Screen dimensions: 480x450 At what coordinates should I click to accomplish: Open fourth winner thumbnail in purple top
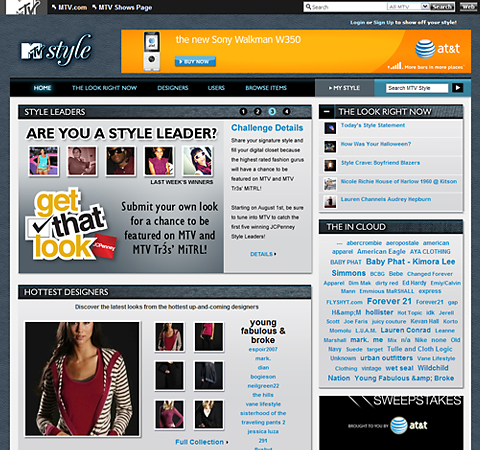point(159,161)
